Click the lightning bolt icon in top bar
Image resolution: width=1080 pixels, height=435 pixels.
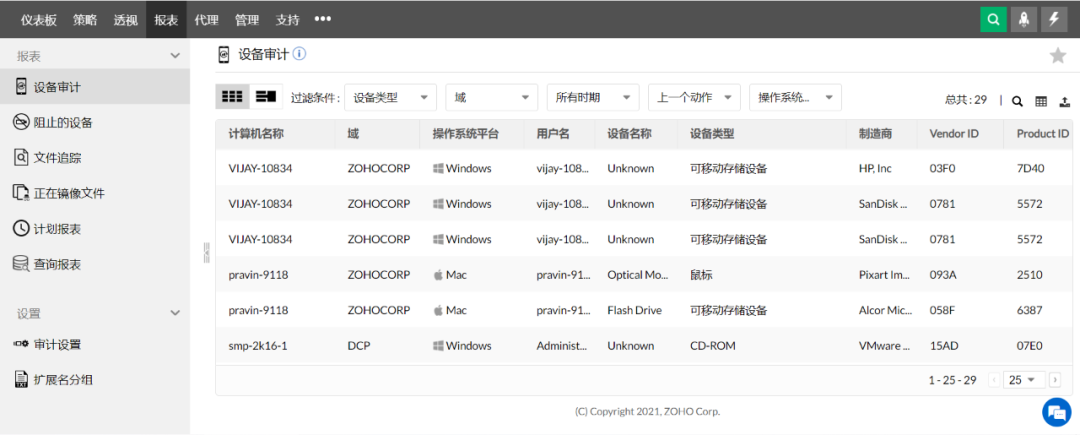click(x=1054, y=19)
